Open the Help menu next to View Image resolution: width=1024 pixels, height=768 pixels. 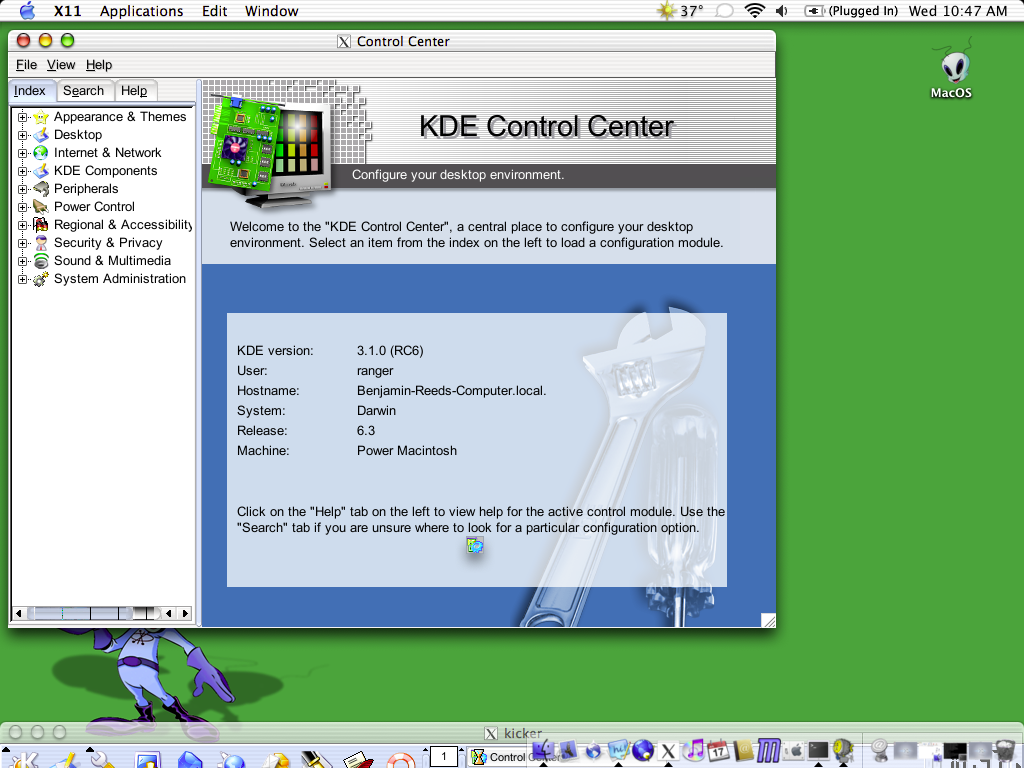pos(99,65)
